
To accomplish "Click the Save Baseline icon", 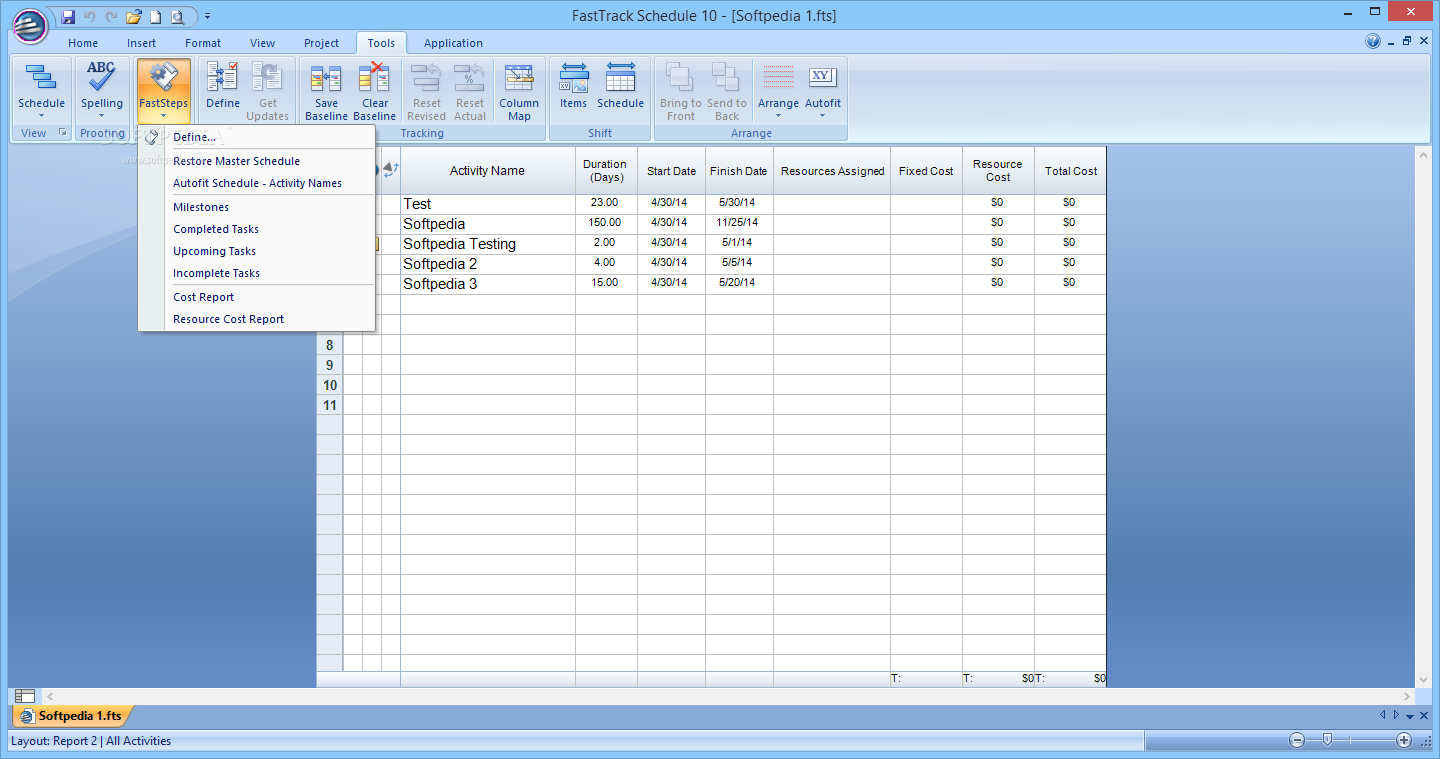I will (327, 91).
